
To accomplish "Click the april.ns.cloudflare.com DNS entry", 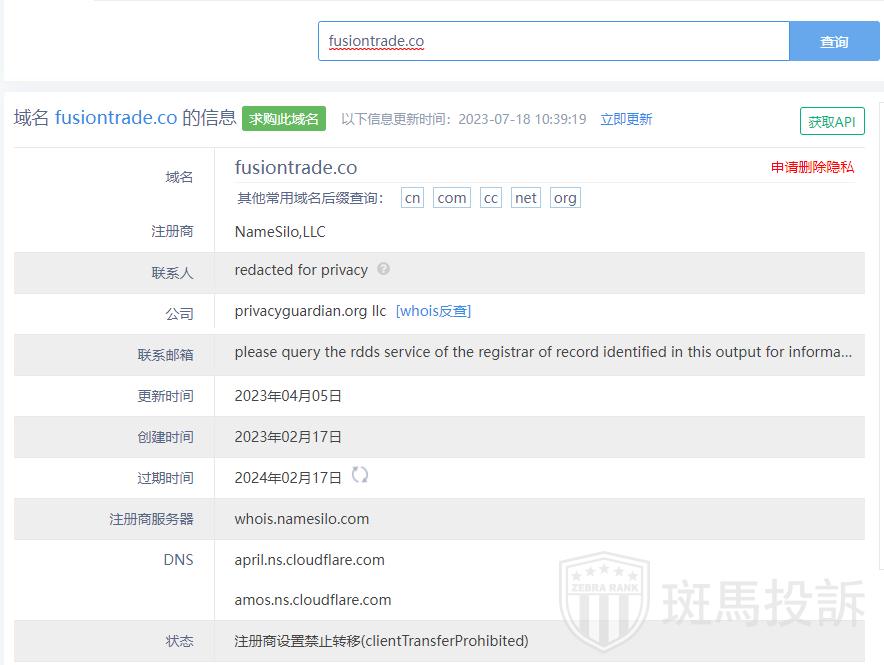I will coord(309,560).
